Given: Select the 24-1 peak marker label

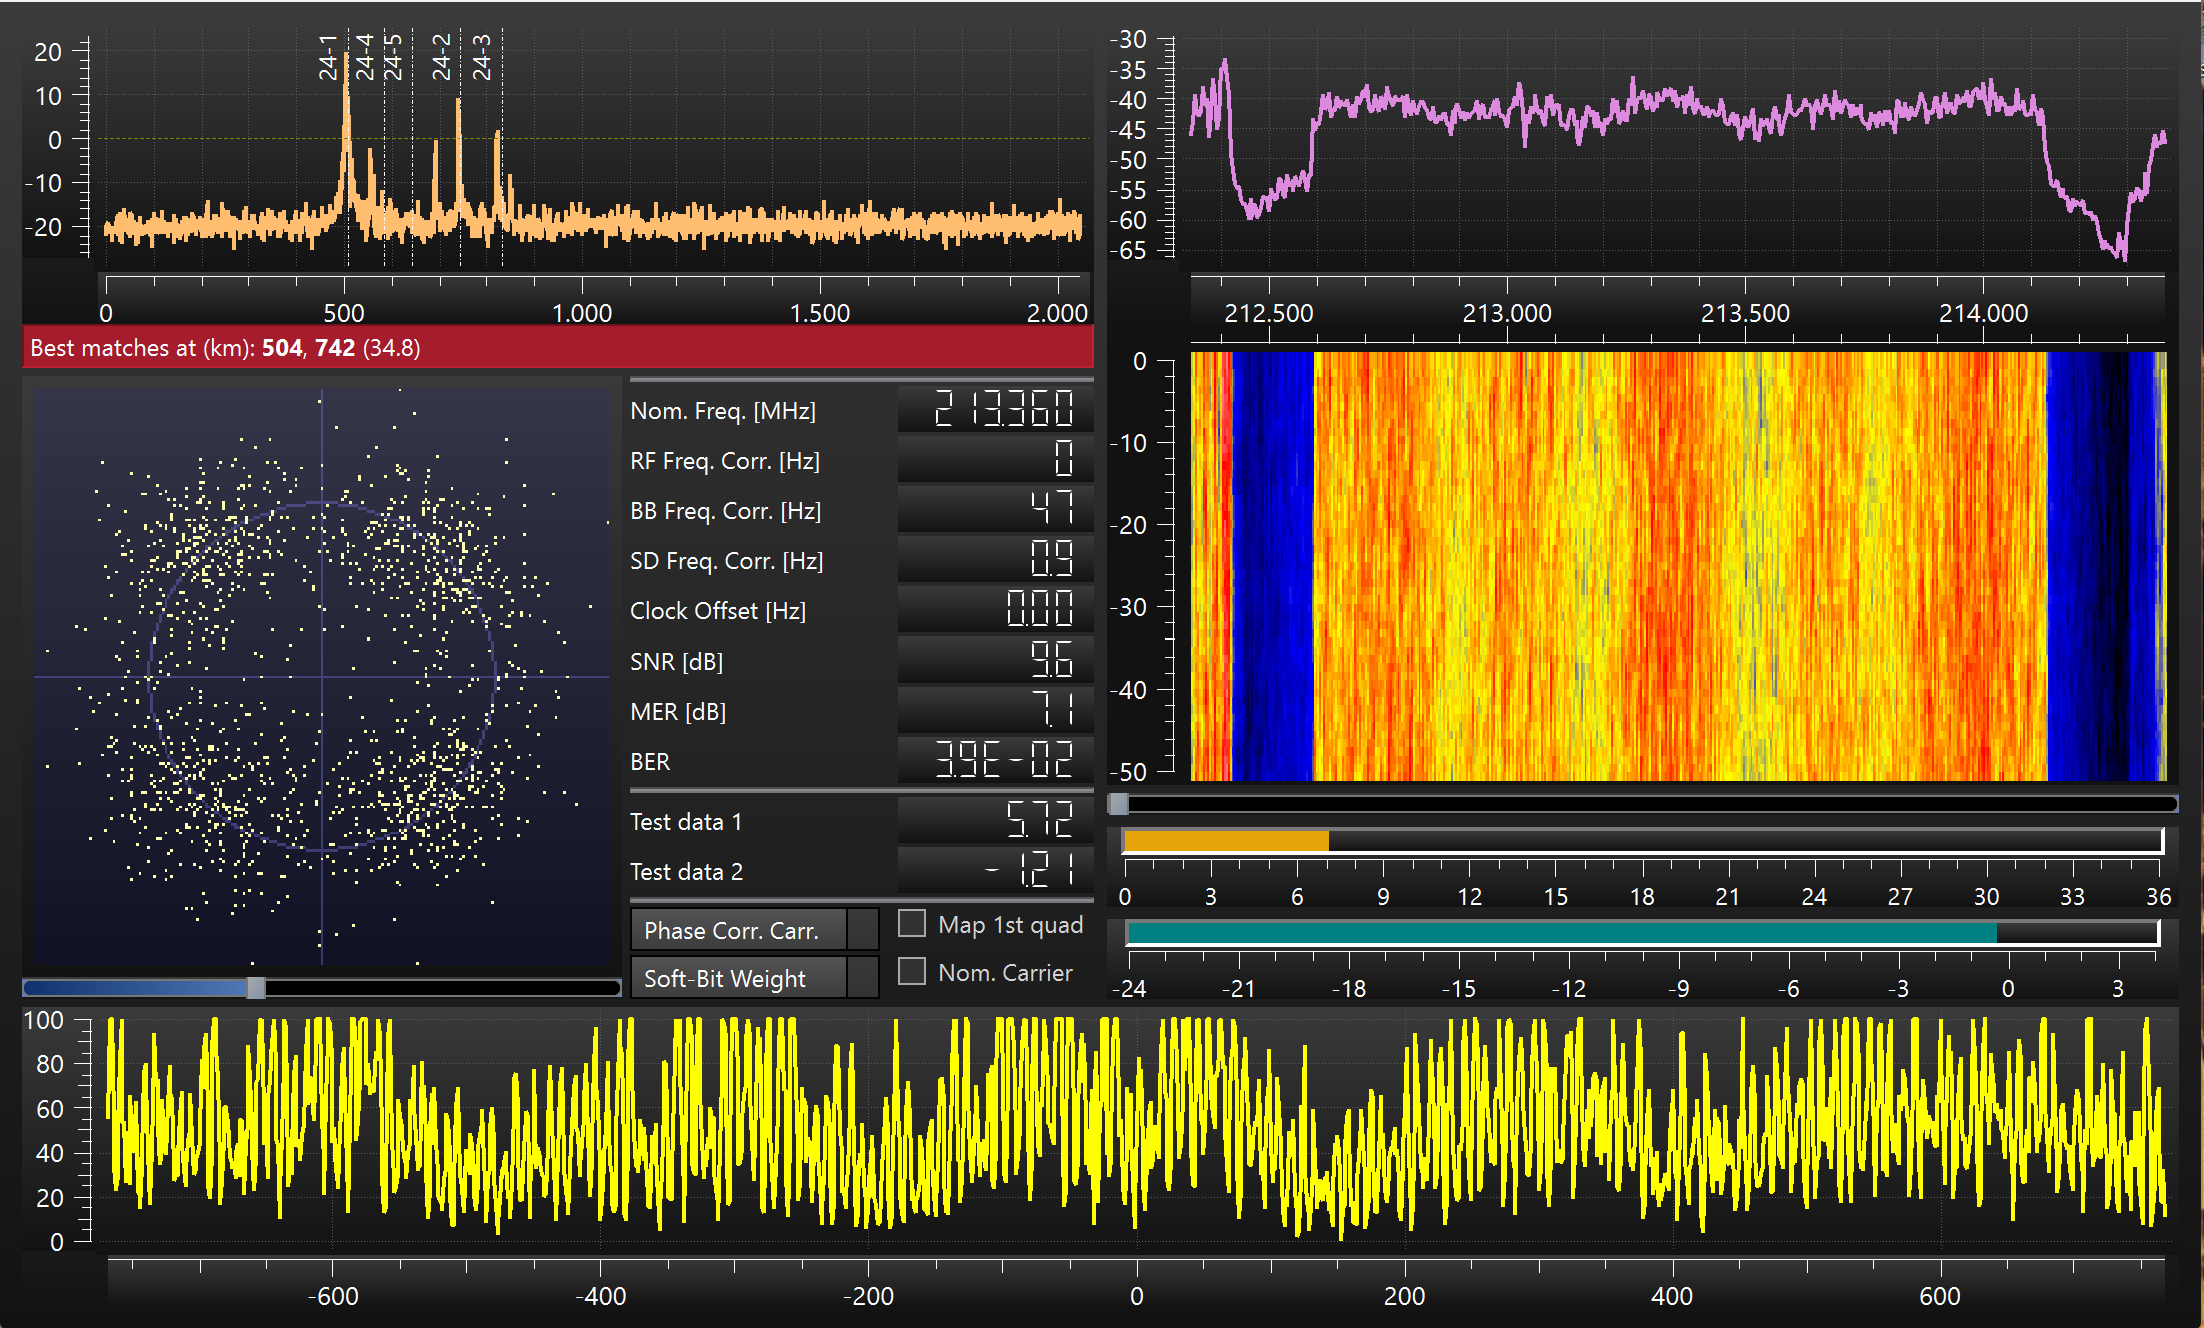Looking at the screenshot, I should coord(328,56).
